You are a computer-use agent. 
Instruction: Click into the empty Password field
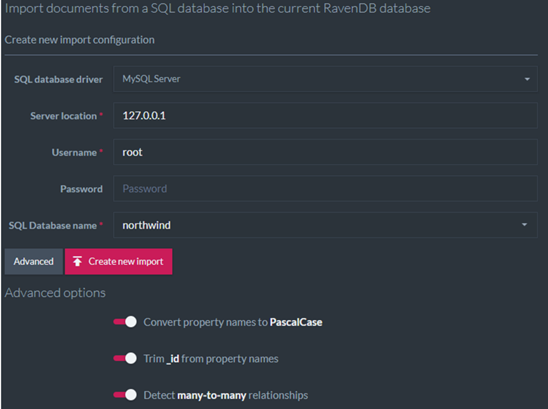click(x=325, y=189)
